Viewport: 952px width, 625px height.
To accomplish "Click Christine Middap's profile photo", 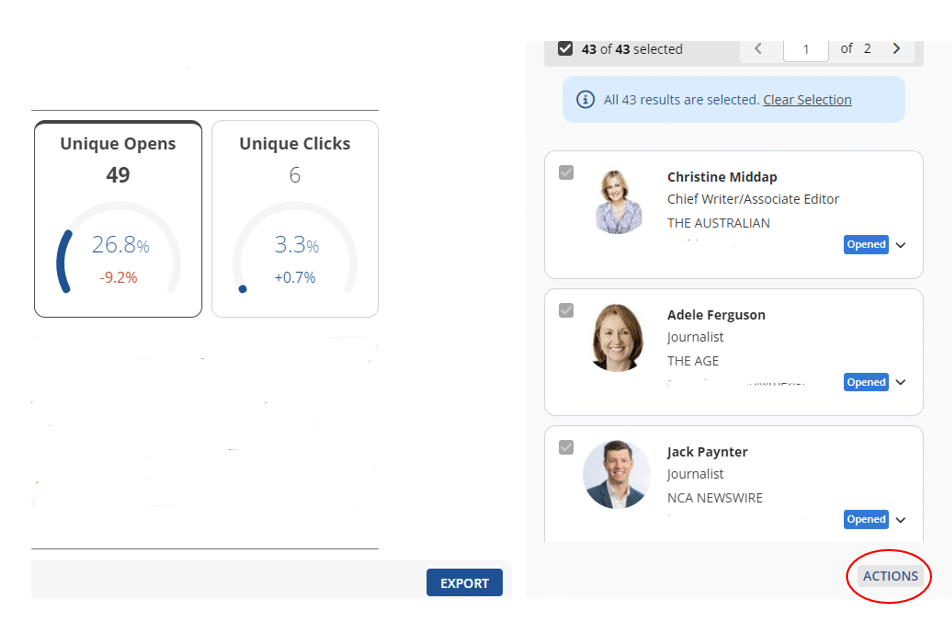I will click(617, 201).
